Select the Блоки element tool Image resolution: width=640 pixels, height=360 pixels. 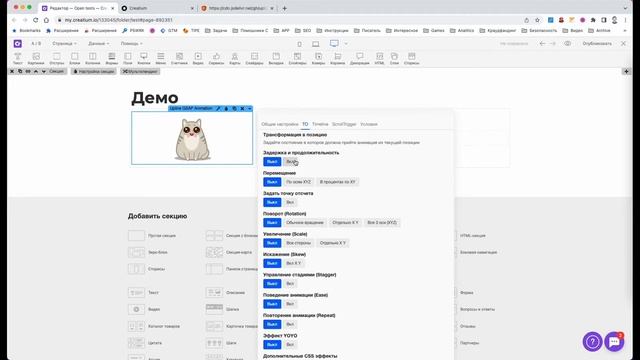(75, 58)
